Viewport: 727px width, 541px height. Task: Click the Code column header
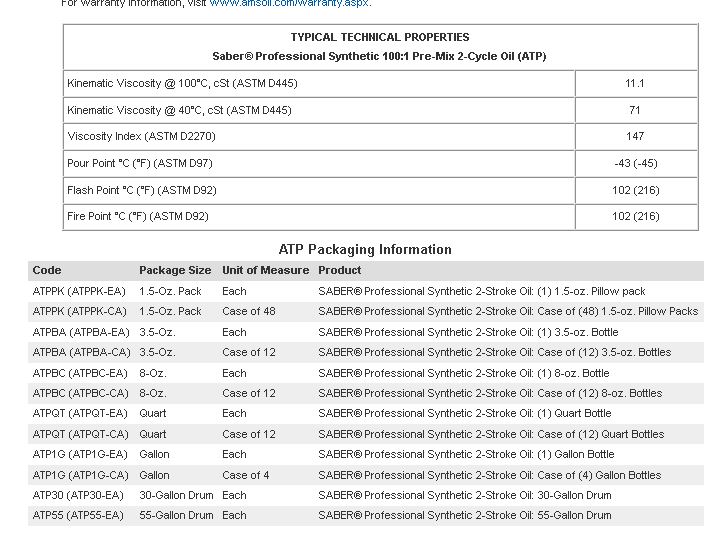(47, 270)
